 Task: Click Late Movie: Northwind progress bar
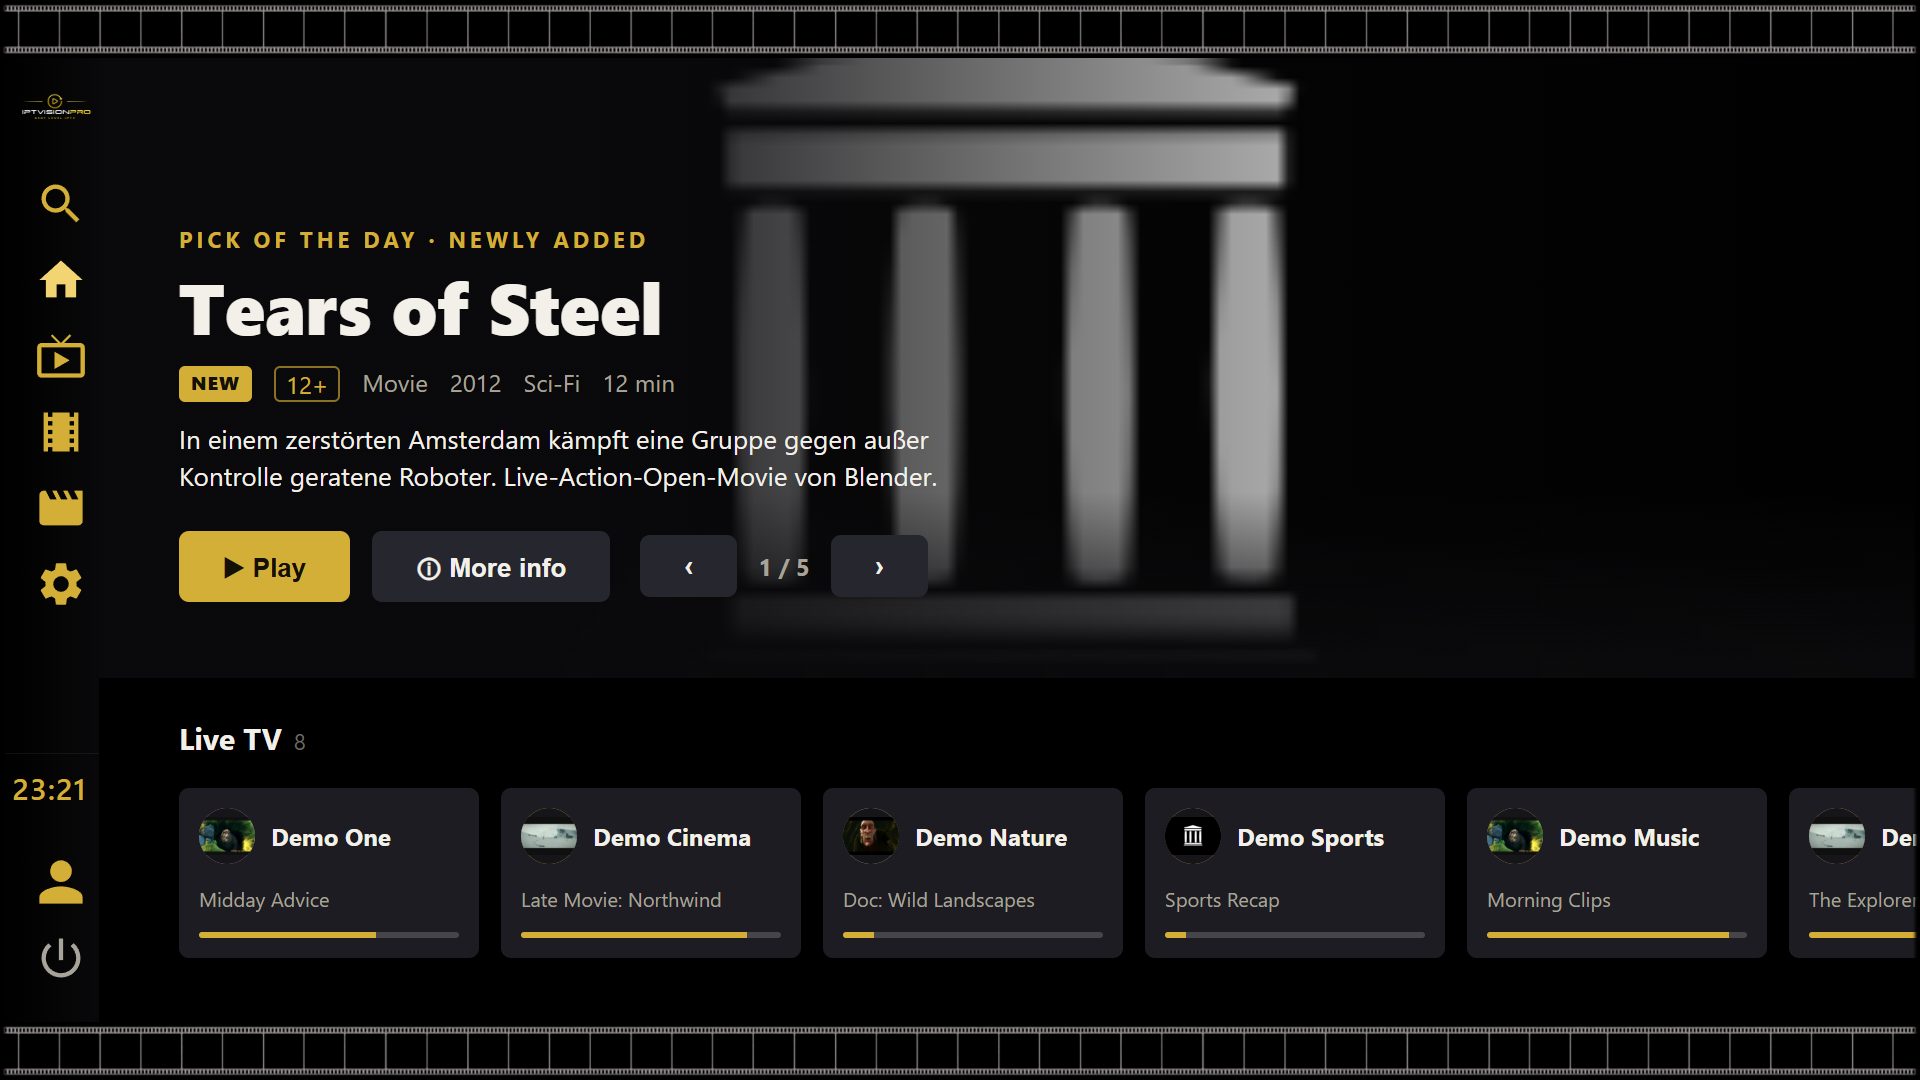(x=651, y=935)
